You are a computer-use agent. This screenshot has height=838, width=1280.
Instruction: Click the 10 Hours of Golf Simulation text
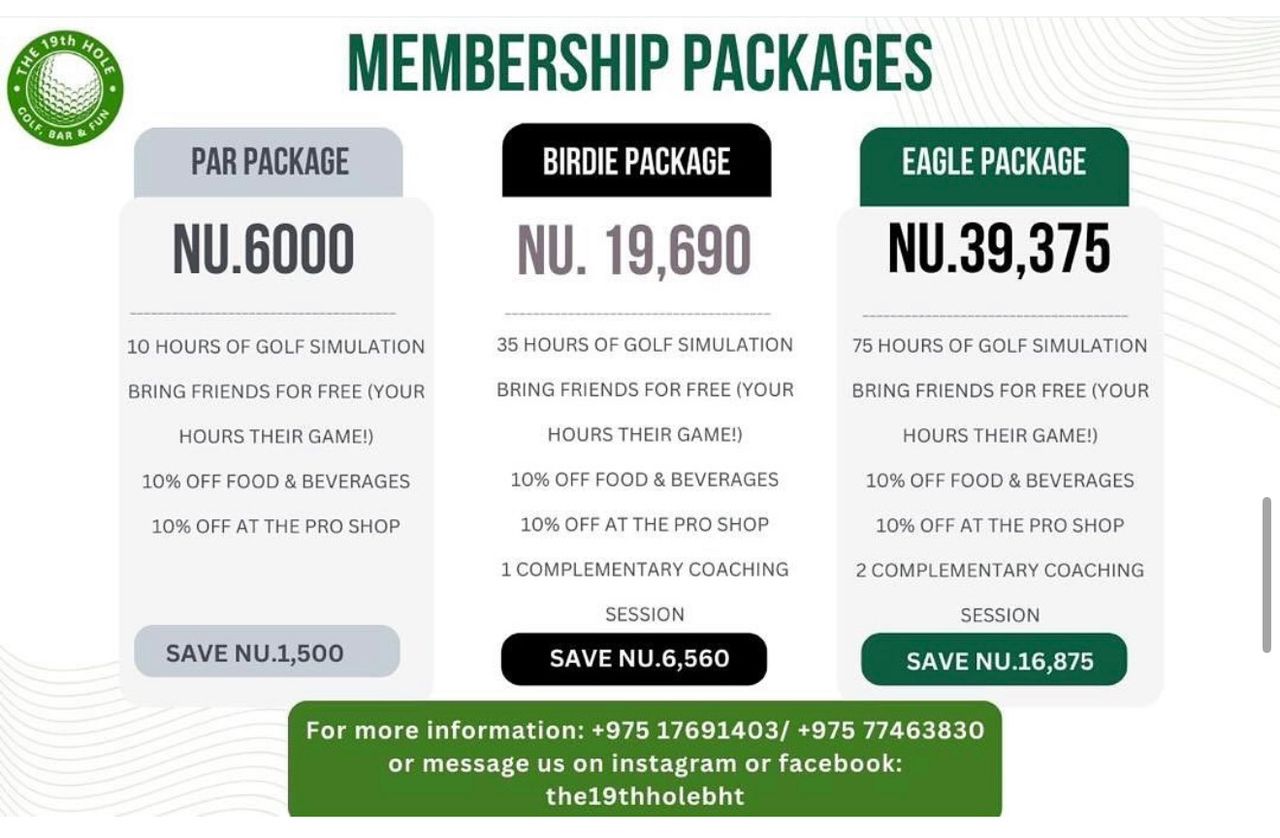(x=276, y=347)
